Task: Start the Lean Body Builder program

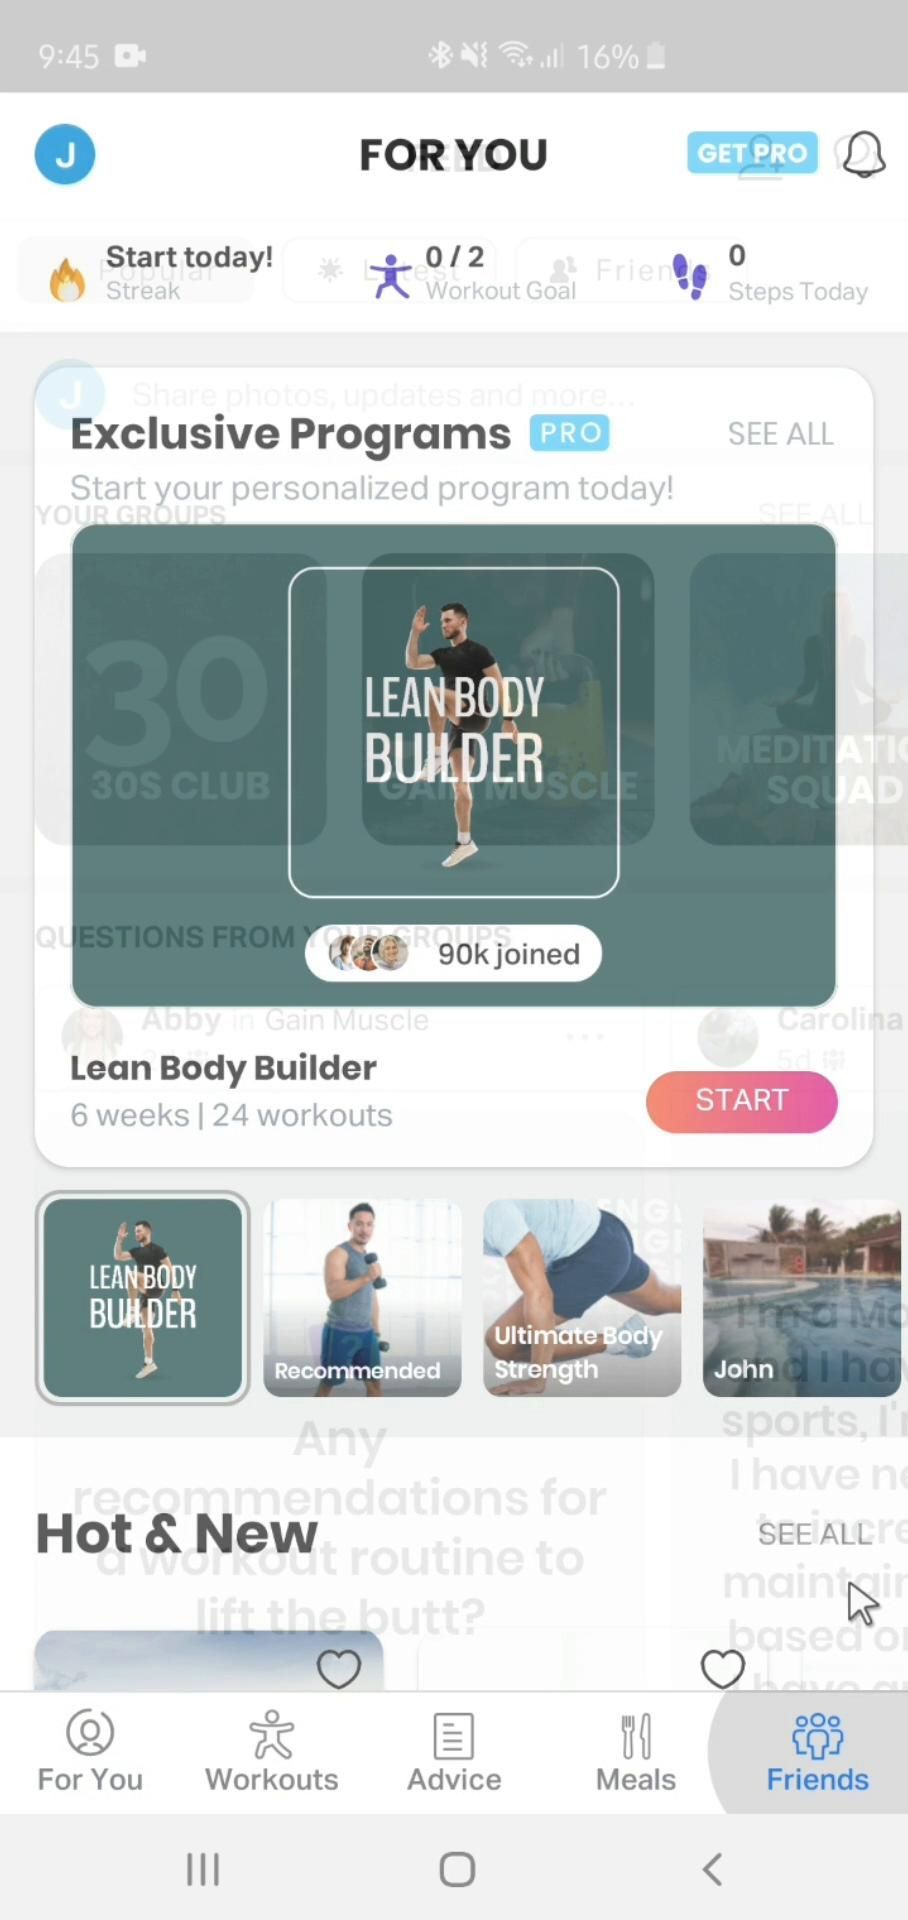Action: tap(741, 1101)
